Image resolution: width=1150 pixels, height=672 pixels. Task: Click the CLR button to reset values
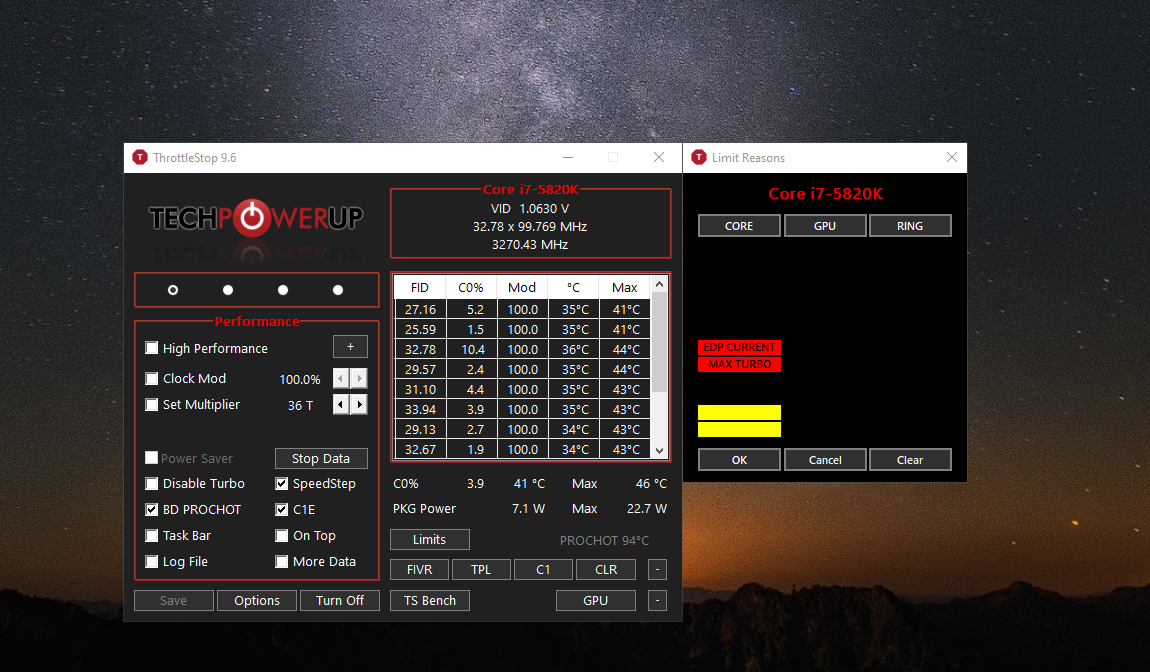pyautogui.click(x=606, y=569)
